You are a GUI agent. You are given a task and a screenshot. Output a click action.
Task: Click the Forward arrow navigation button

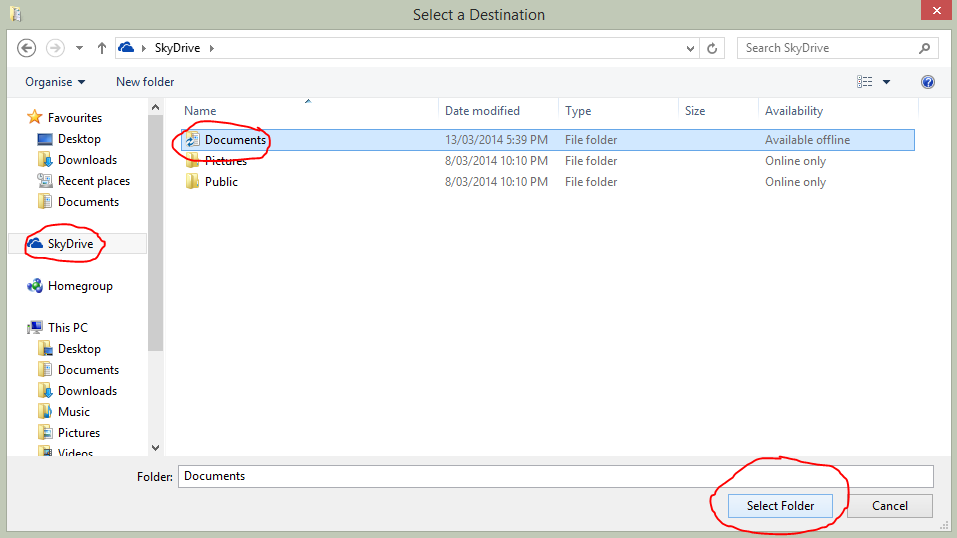(56, 48)
